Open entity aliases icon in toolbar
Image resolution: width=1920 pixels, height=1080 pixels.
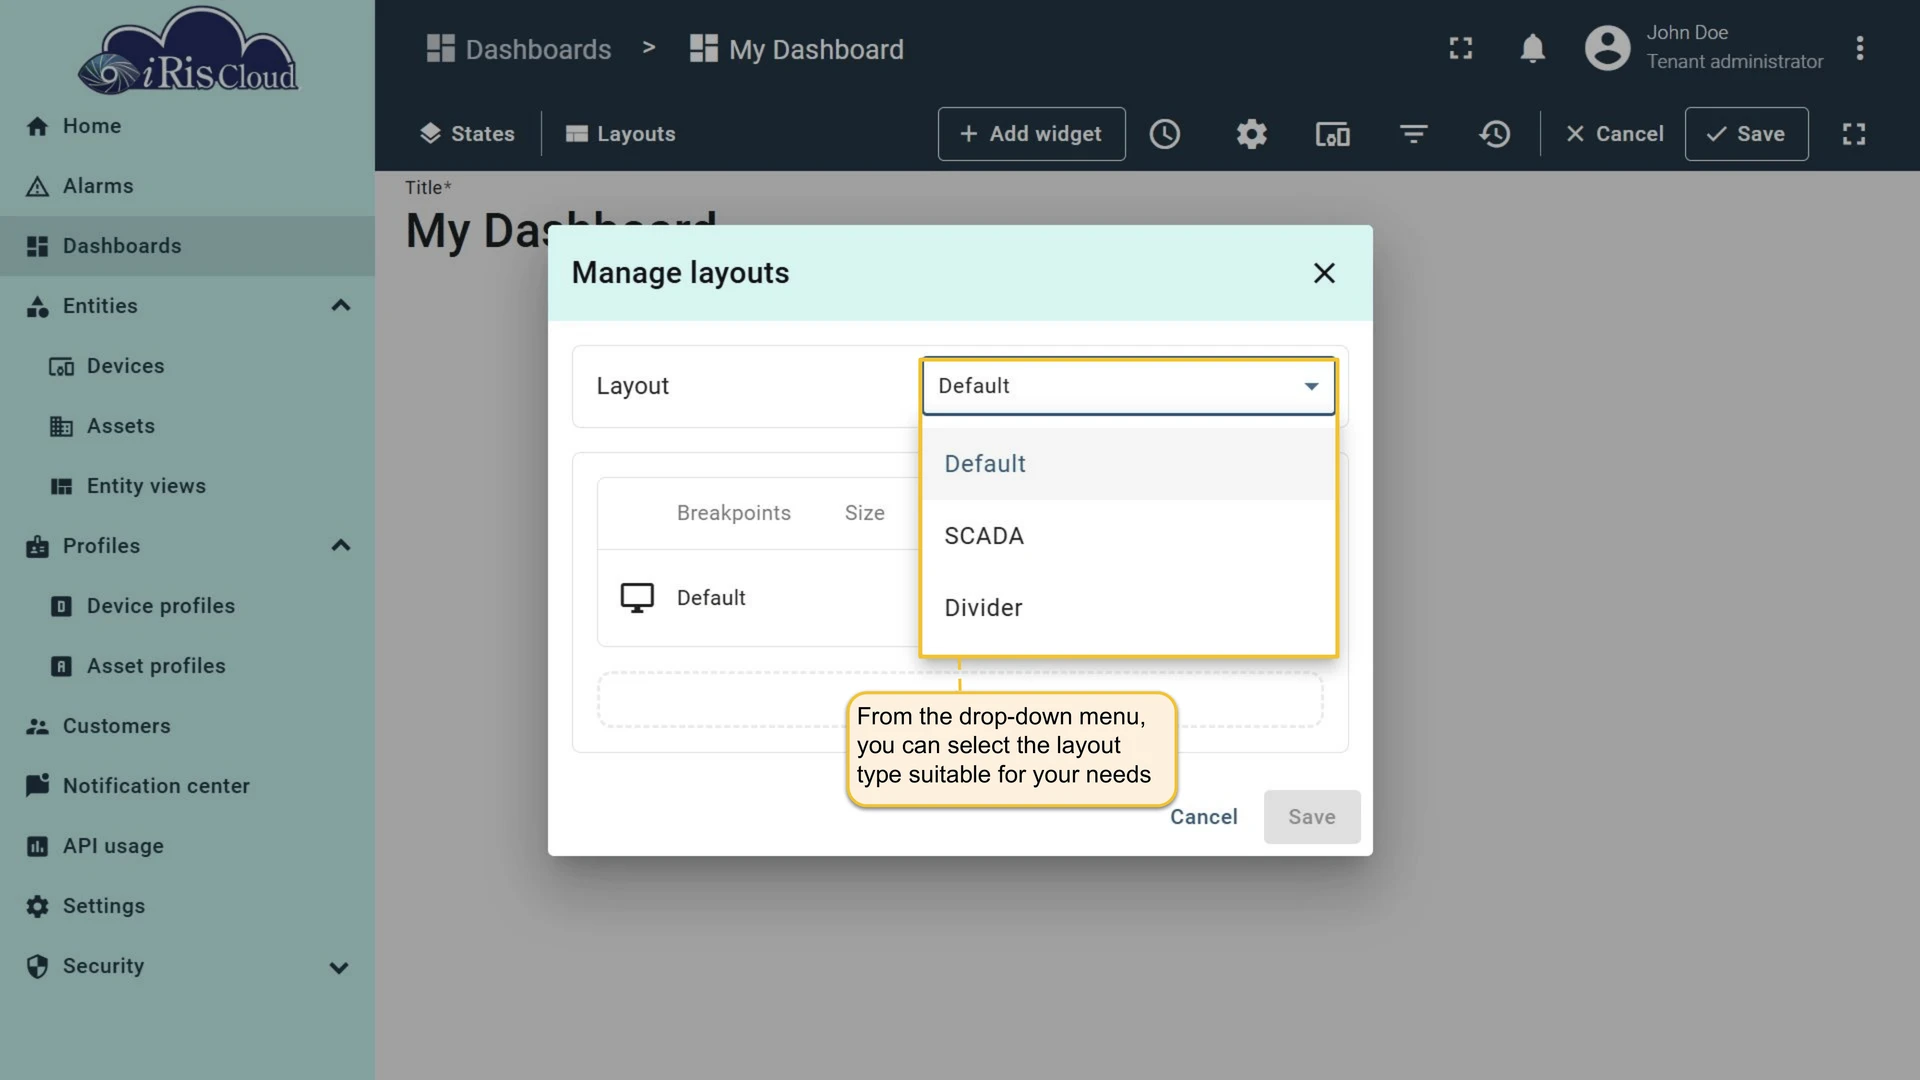click(1333, 134)
